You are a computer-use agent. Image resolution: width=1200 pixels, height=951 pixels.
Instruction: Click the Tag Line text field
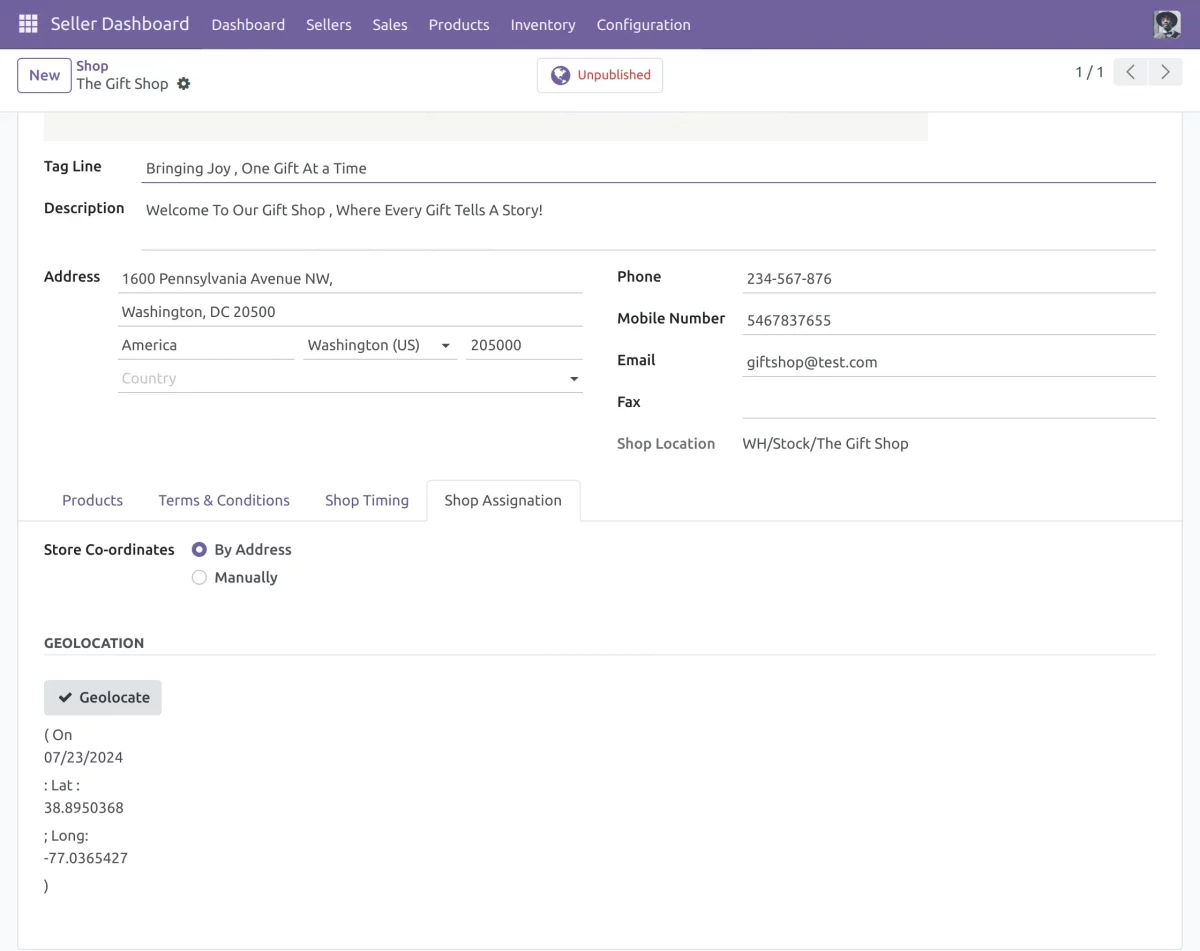648,168
